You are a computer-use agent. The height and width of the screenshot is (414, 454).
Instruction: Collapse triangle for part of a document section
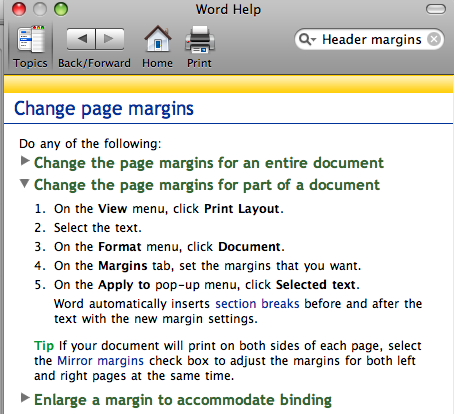24,183
